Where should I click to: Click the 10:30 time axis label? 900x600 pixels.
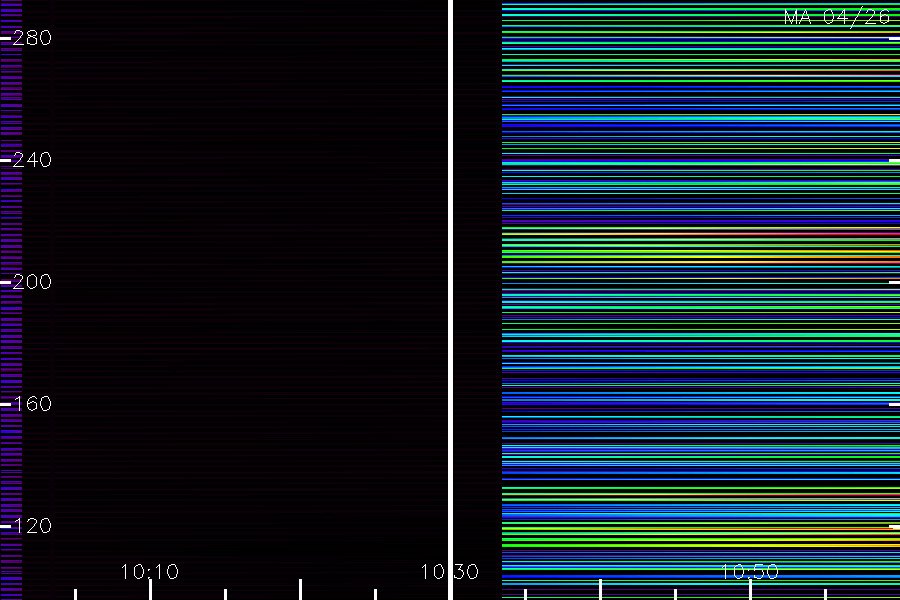point(449,571)
